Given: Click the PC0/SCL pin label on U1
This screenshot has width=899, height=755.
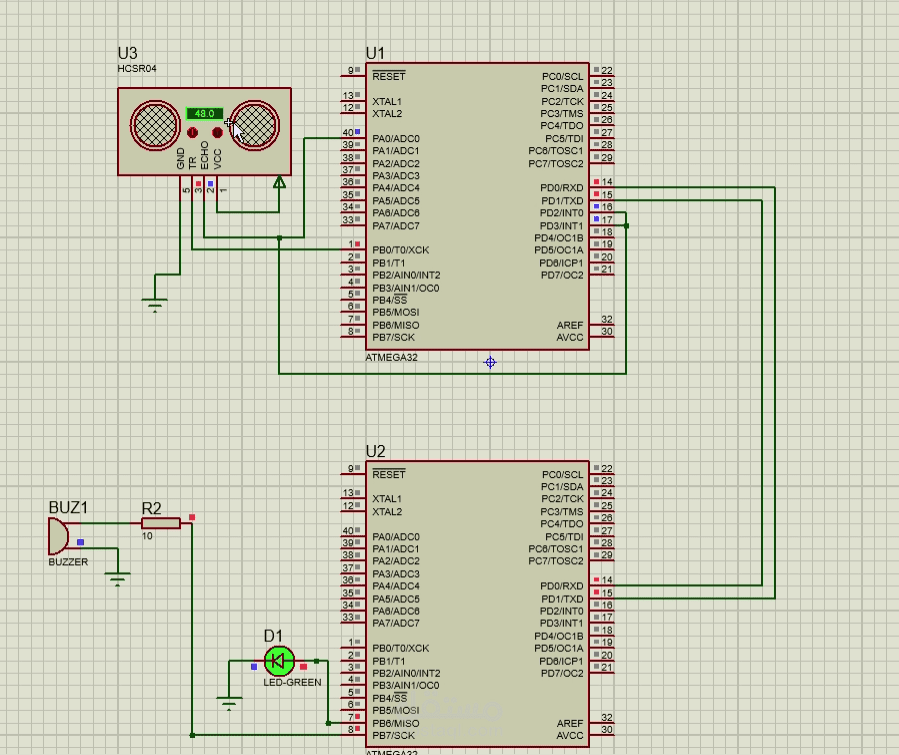Looking at the screenshot, I should coord(562,76).
